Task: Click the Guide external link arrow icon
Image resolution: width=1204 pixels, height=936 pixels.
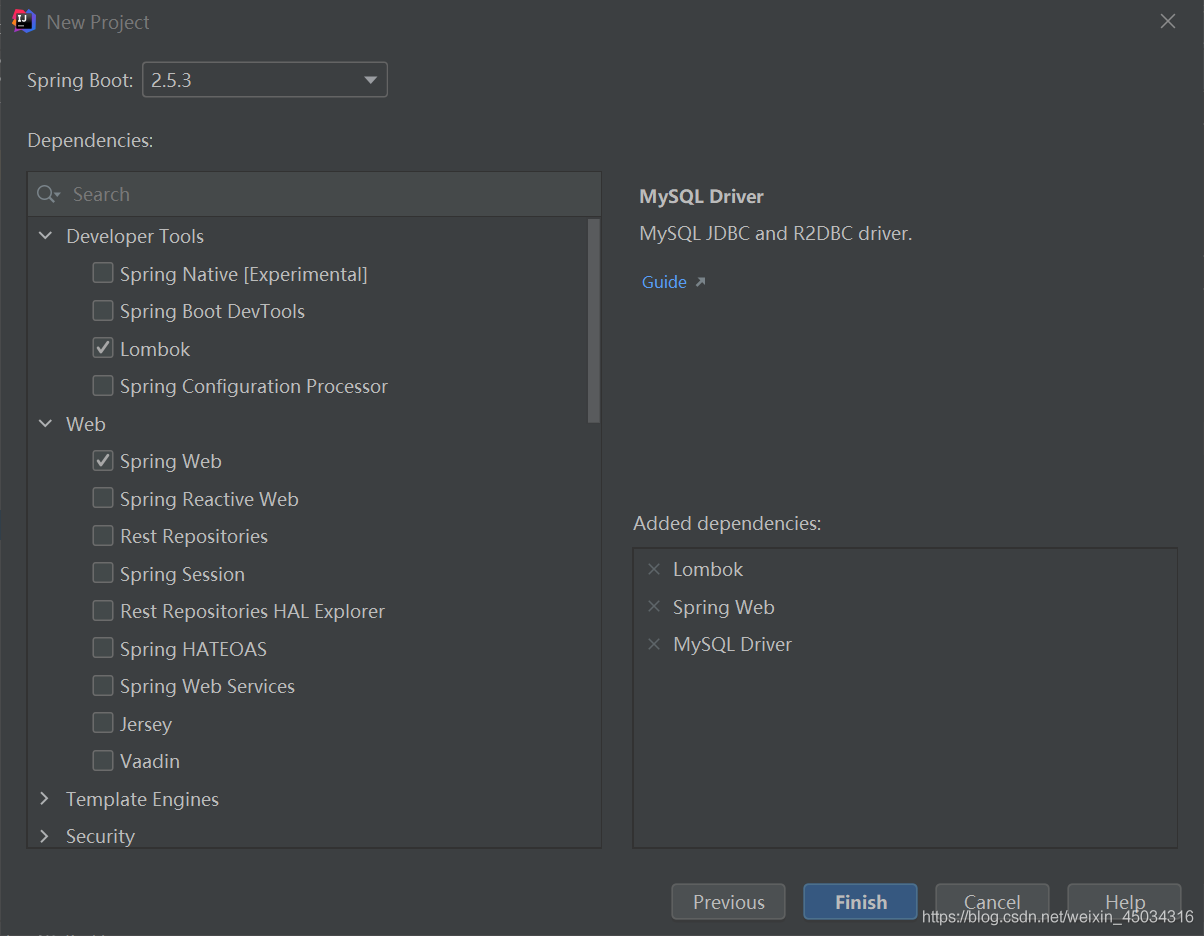Action: pos(701,282)
